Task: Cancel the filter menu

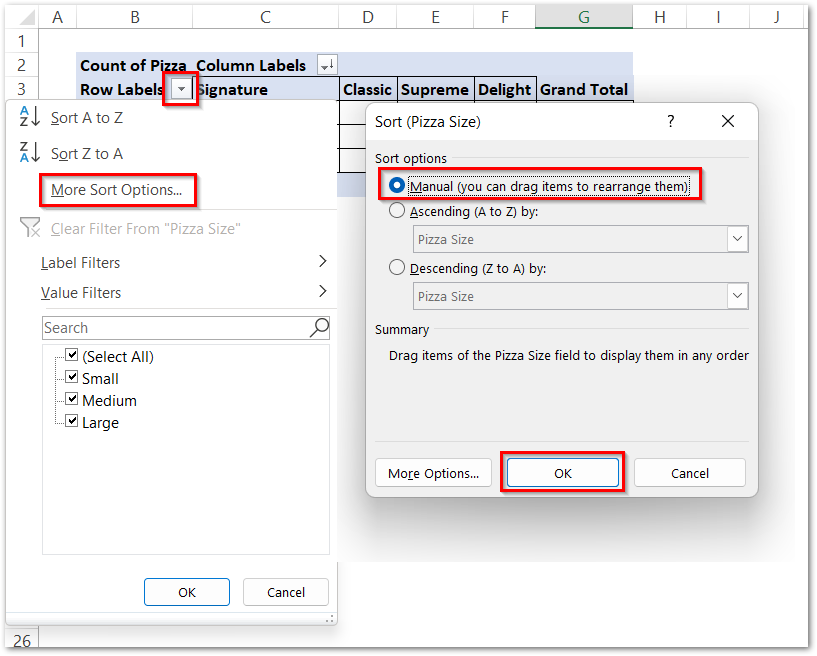Action: (x=285, y=592)
